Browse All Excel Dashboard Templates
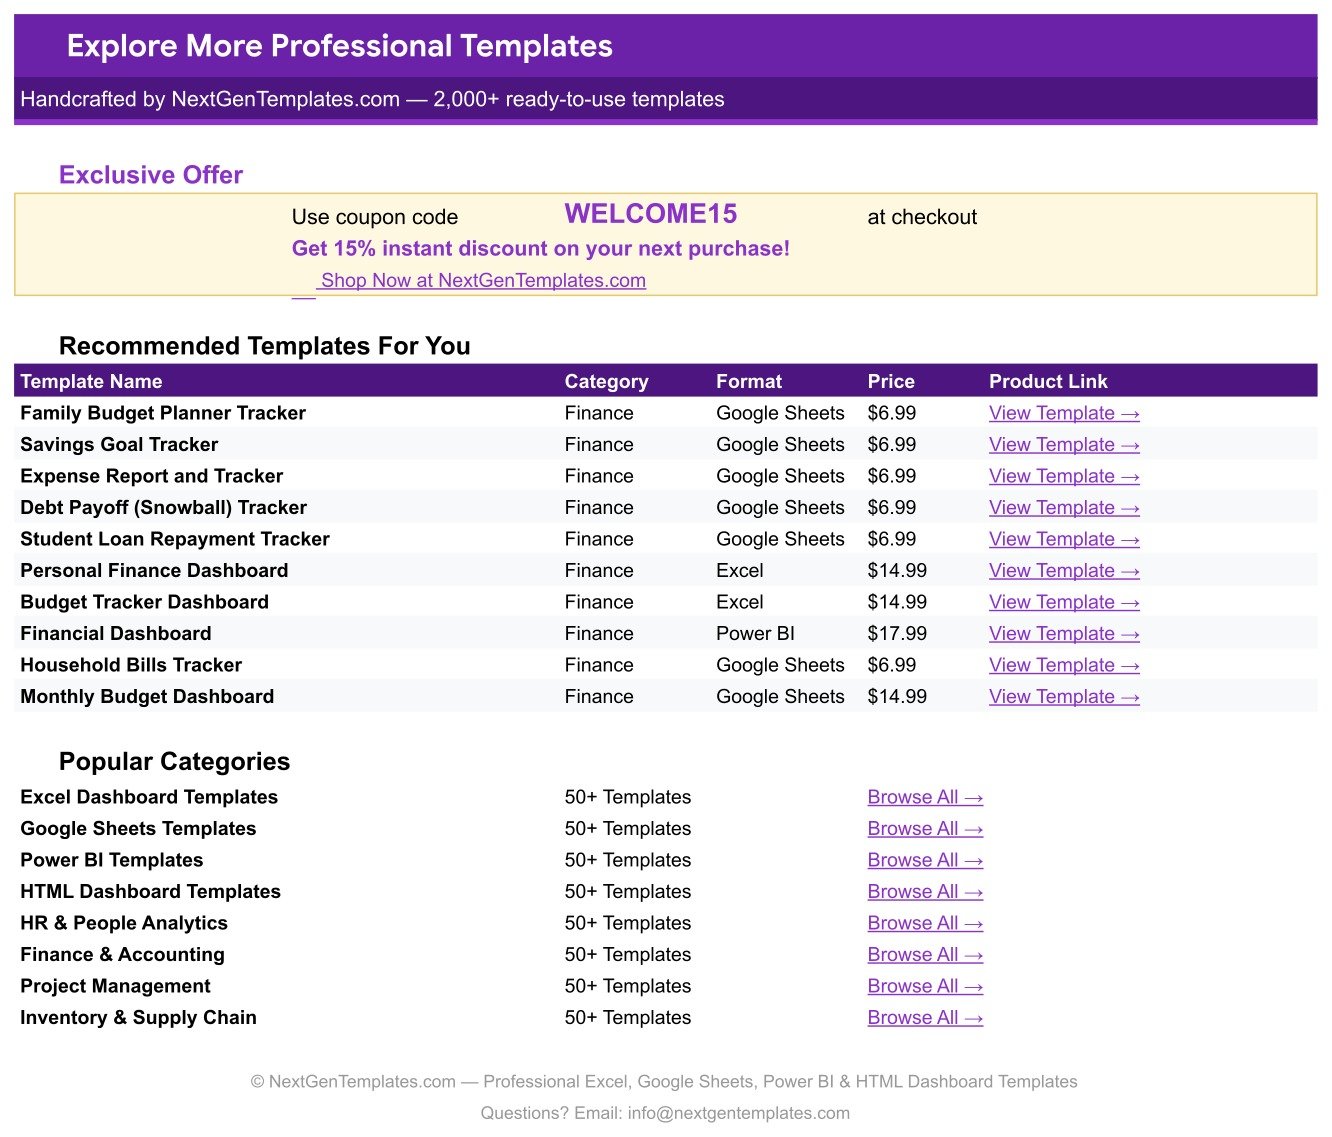 click(925, 797)
